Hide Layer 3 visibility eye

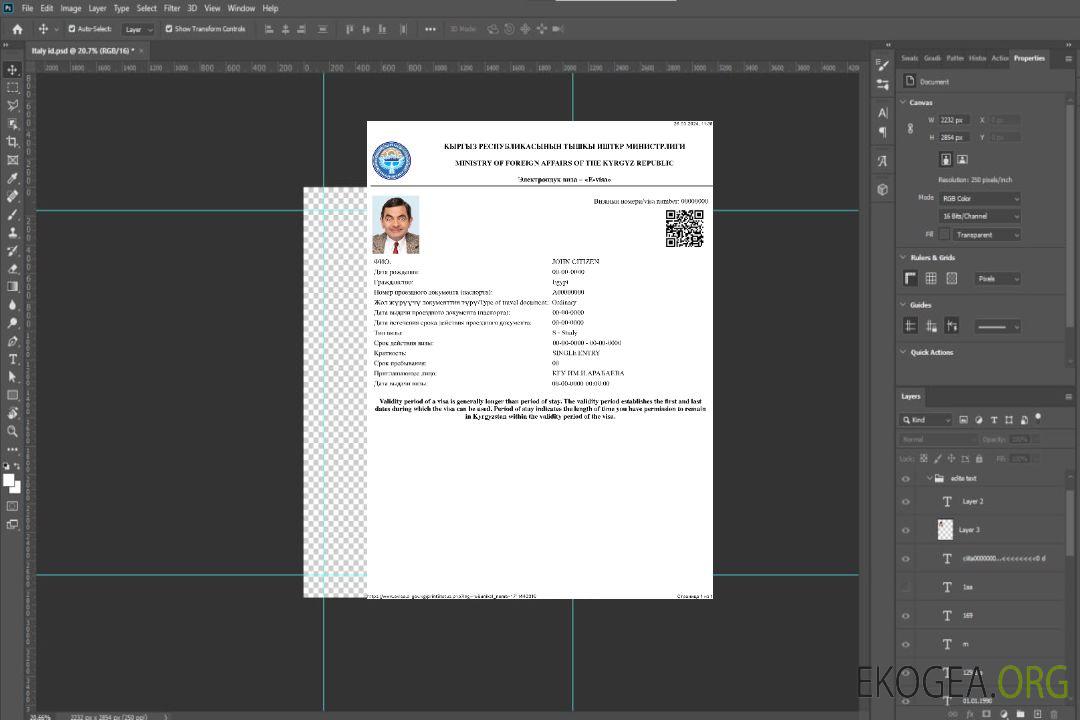point(906,531)
